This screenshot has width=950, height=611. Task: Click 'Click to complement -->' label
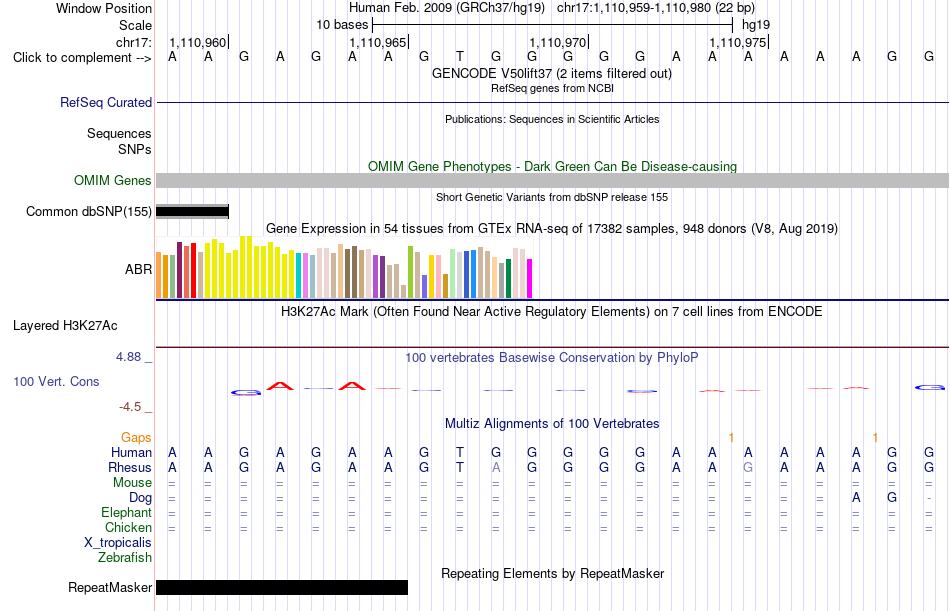pos(82,58)
